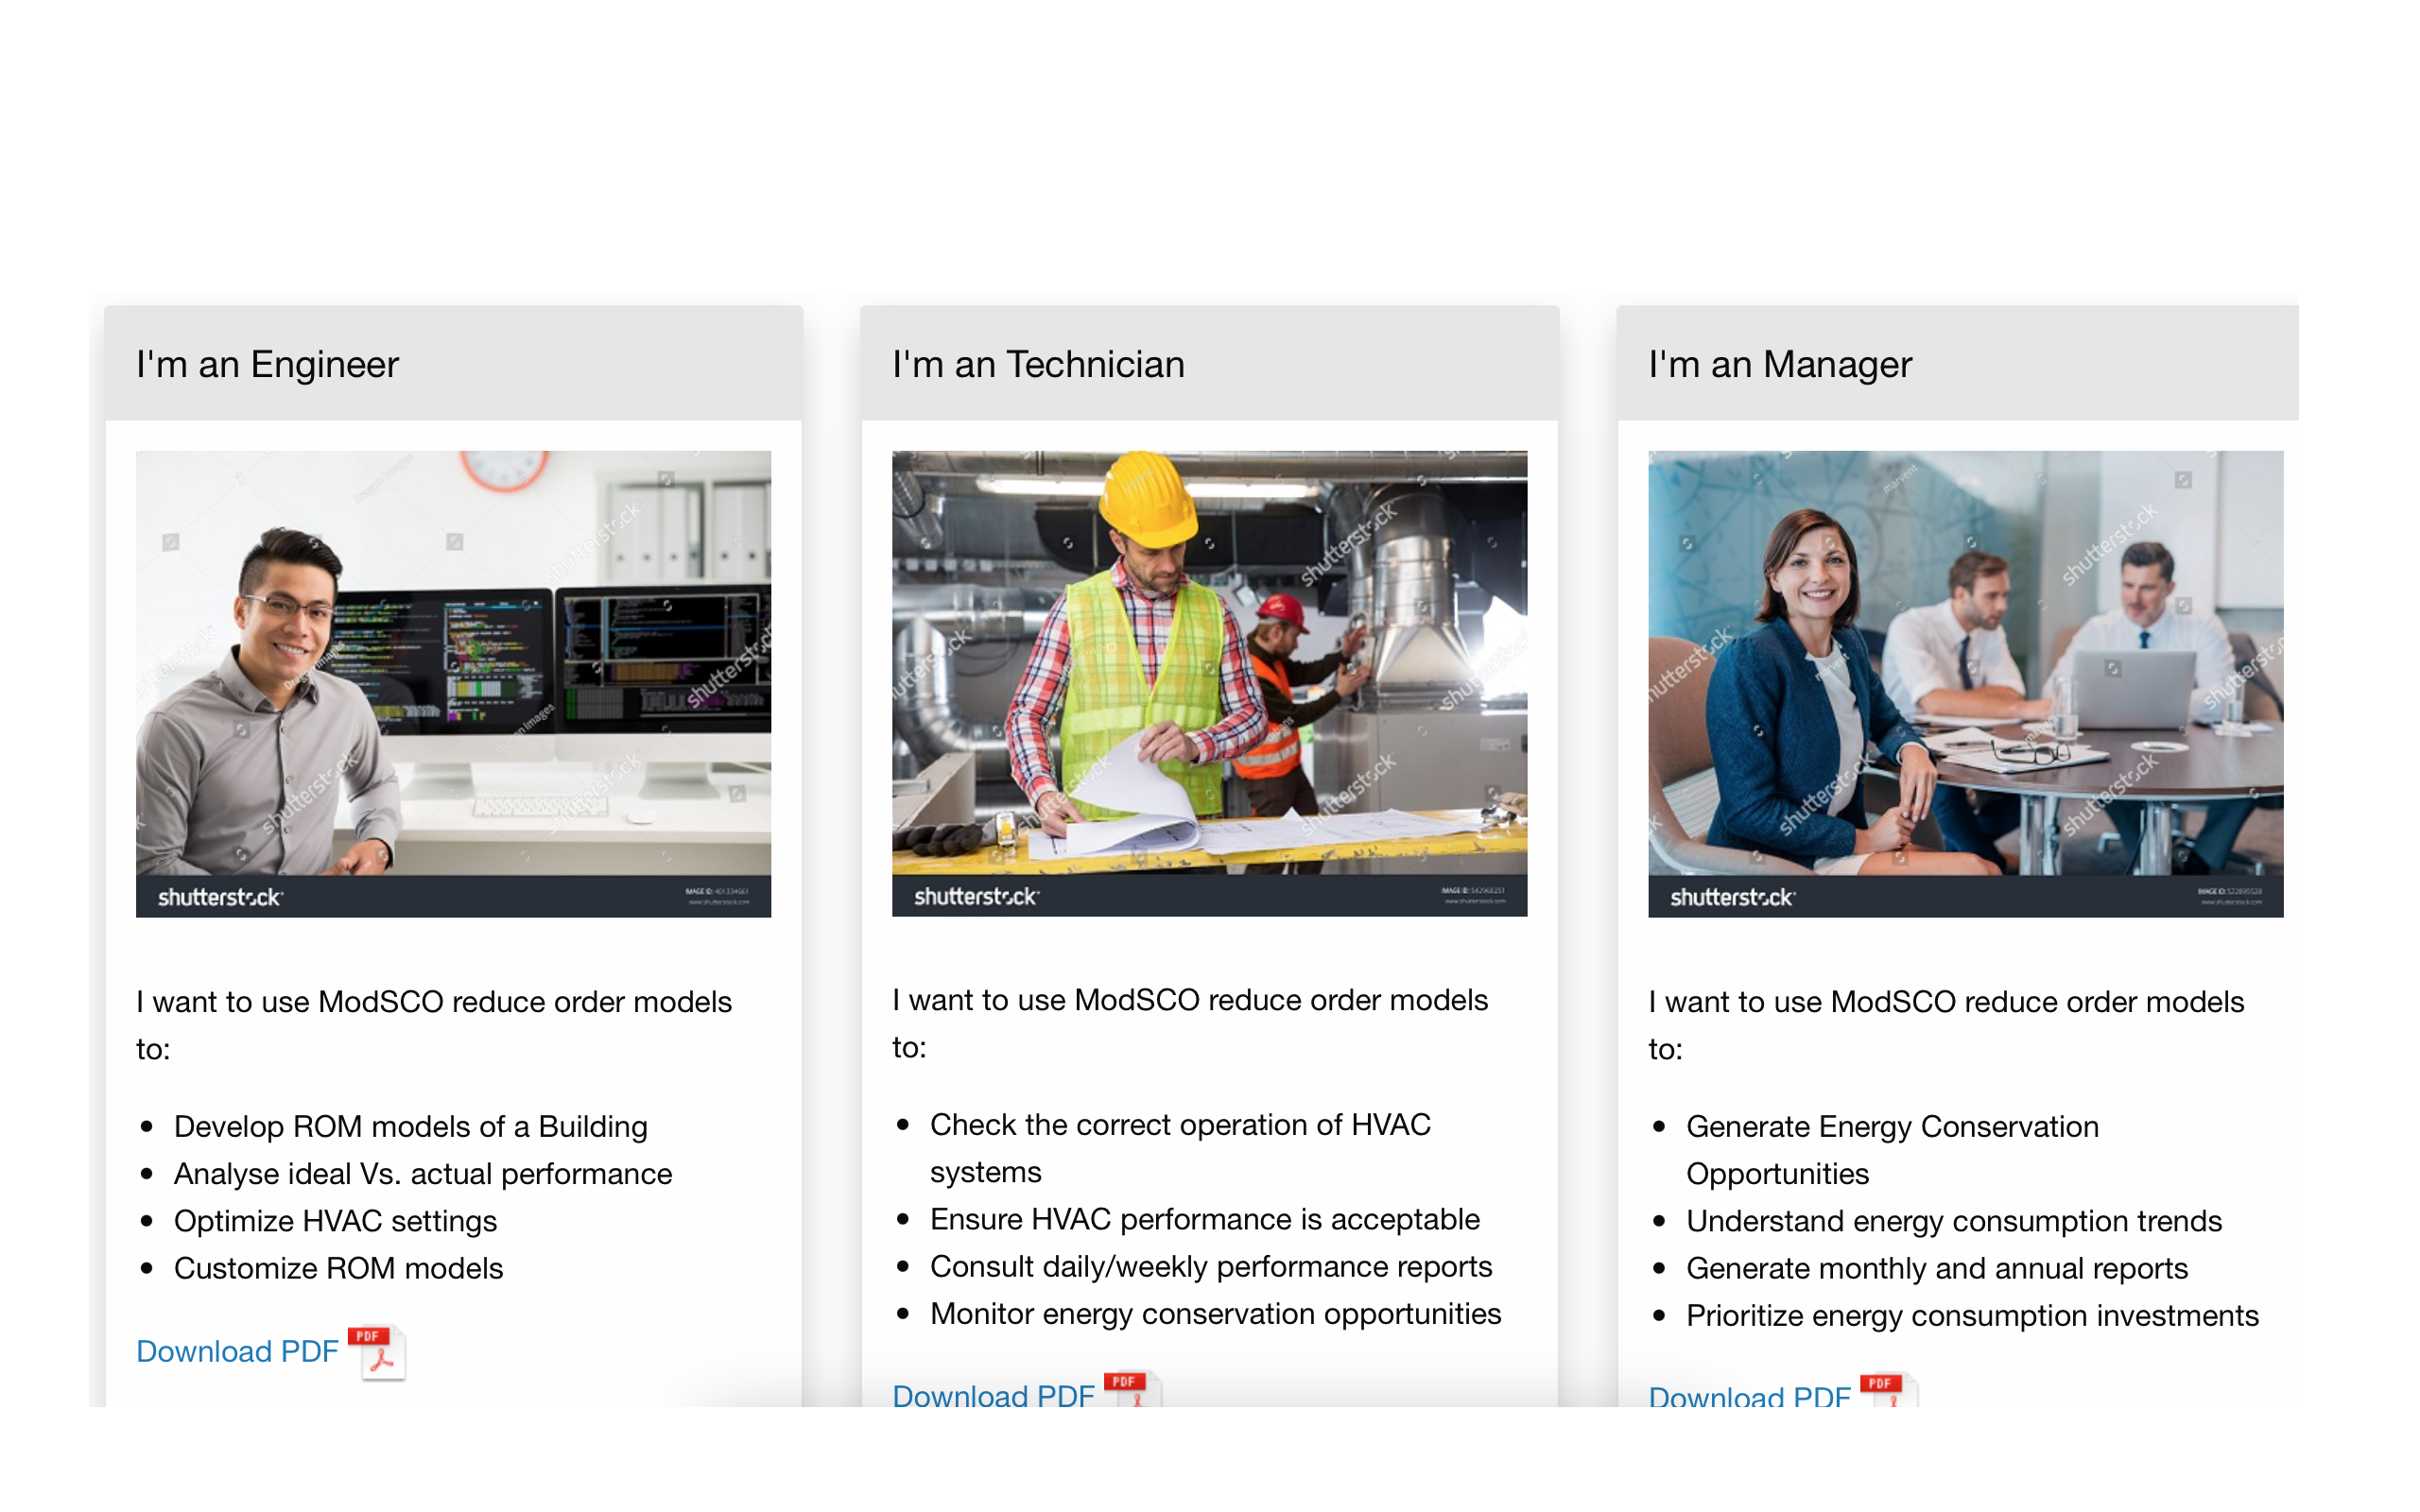Select "Optimize HVAC settings" bullet item
The height and width of the screenshot is (1512, 2420).
tap(336, 1221)
